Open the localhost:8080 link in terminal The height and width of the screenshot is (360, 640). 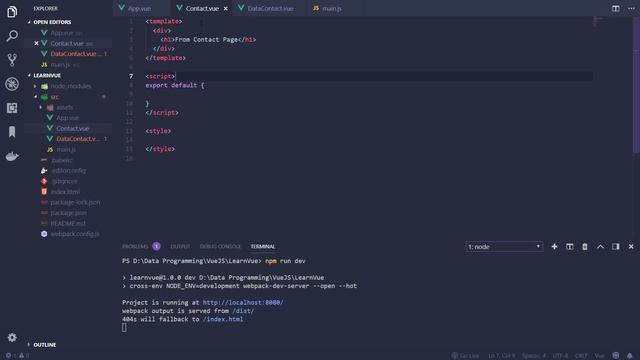243,302
